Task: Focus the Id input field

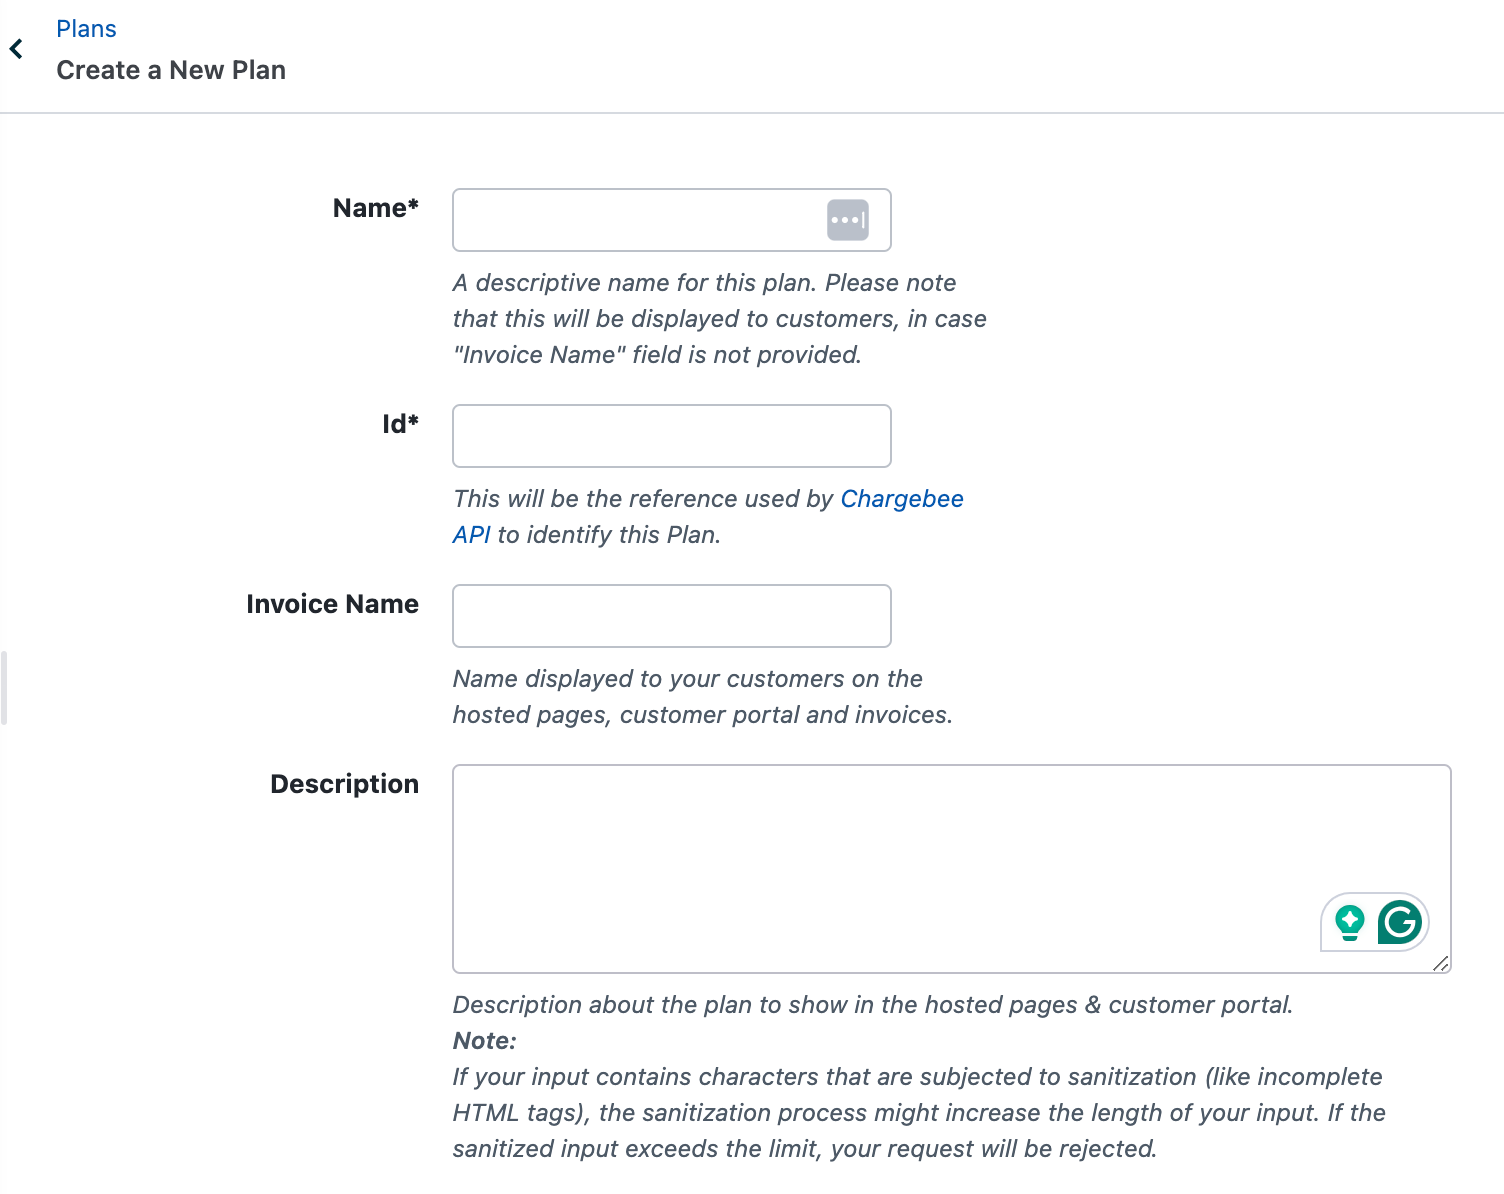Action: pos(672,436)
